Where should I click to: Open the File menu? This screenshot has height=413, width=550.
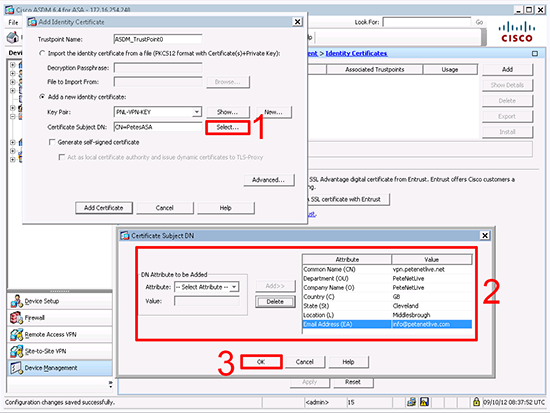coord(13,22)
